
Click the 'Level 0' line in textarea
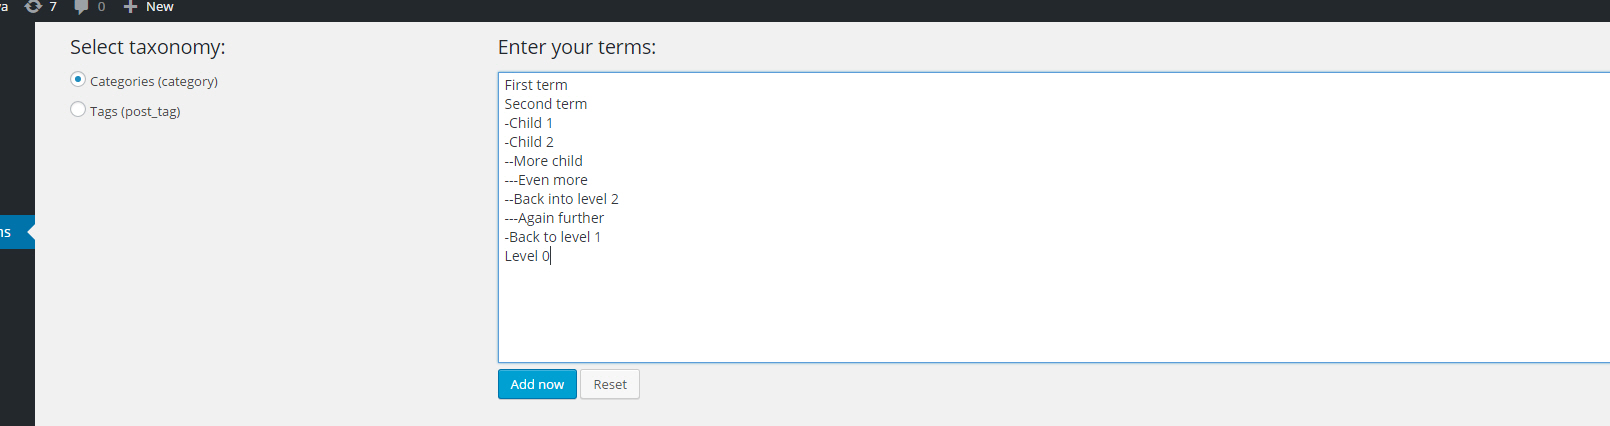[x=527, y=256]
